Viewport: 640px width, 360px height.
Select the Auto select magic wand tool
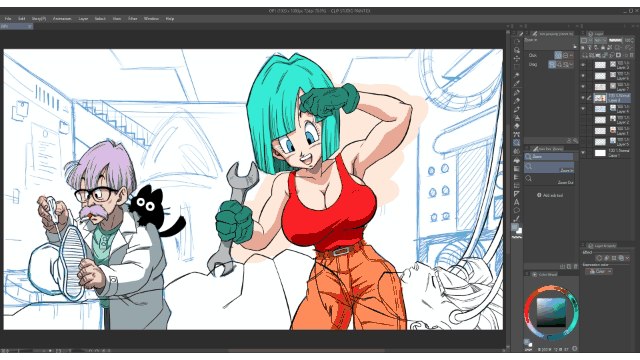[517, 76]
